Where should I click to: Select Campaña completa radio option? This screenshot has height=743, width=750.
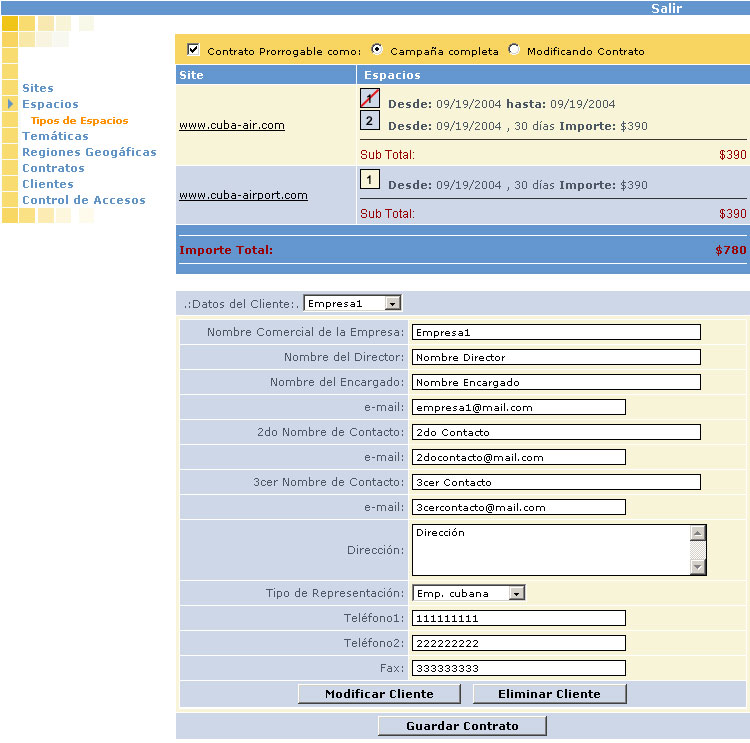[377, 49]
